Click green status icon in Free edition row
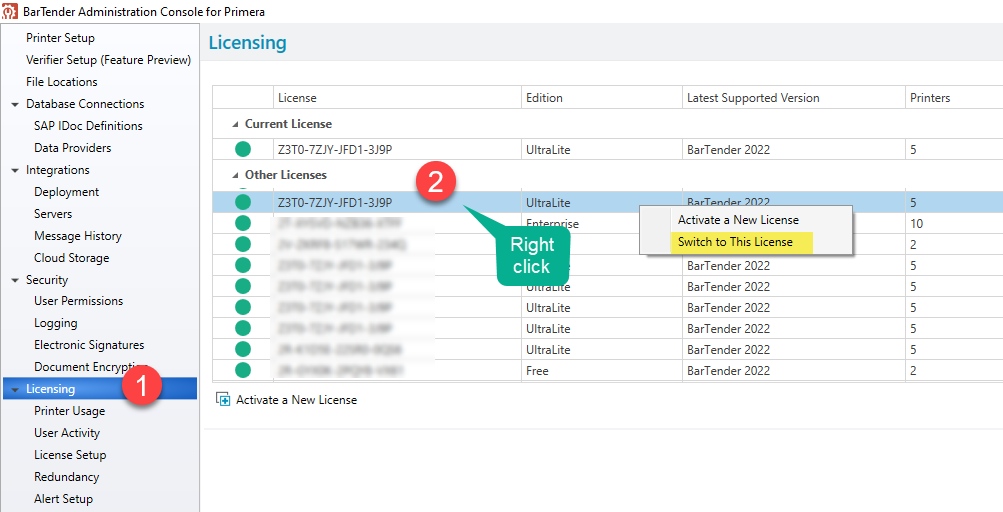The height and width of the screenshot is (512, 1003). (242, 371)
